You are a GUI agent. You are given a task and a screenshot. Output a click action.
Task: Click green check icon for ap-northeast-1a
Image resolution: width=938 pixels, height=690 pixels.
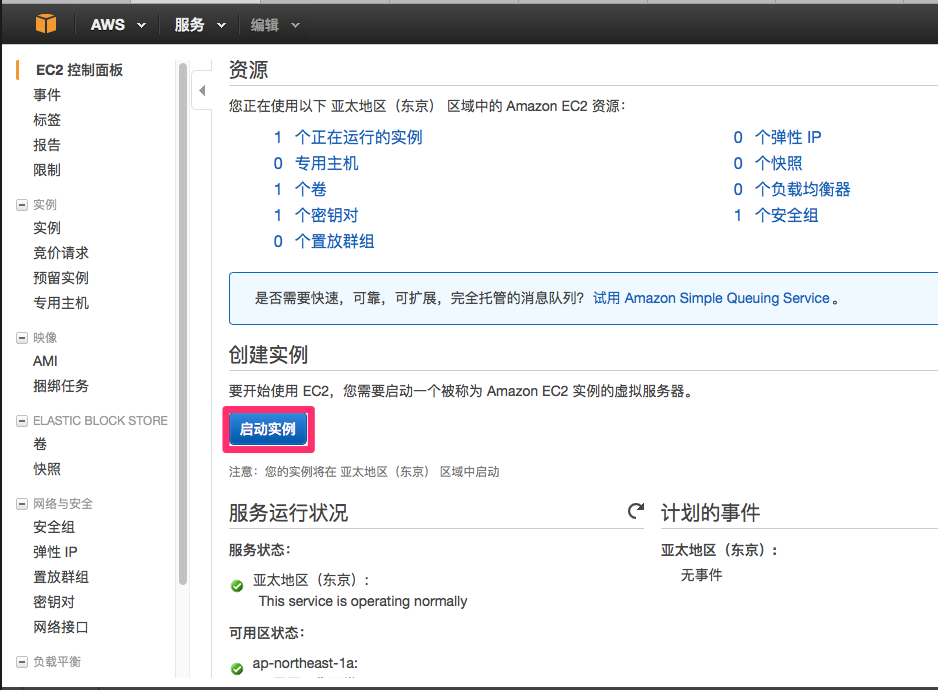click(x=237, y=668)
